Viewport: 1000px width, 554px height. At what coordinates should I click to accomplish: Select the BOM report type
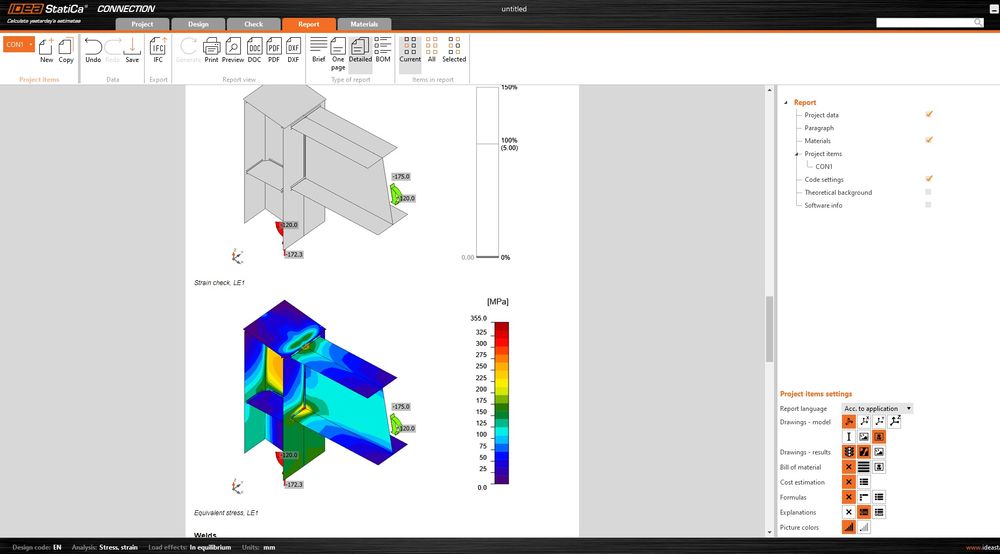click(383, 50)
